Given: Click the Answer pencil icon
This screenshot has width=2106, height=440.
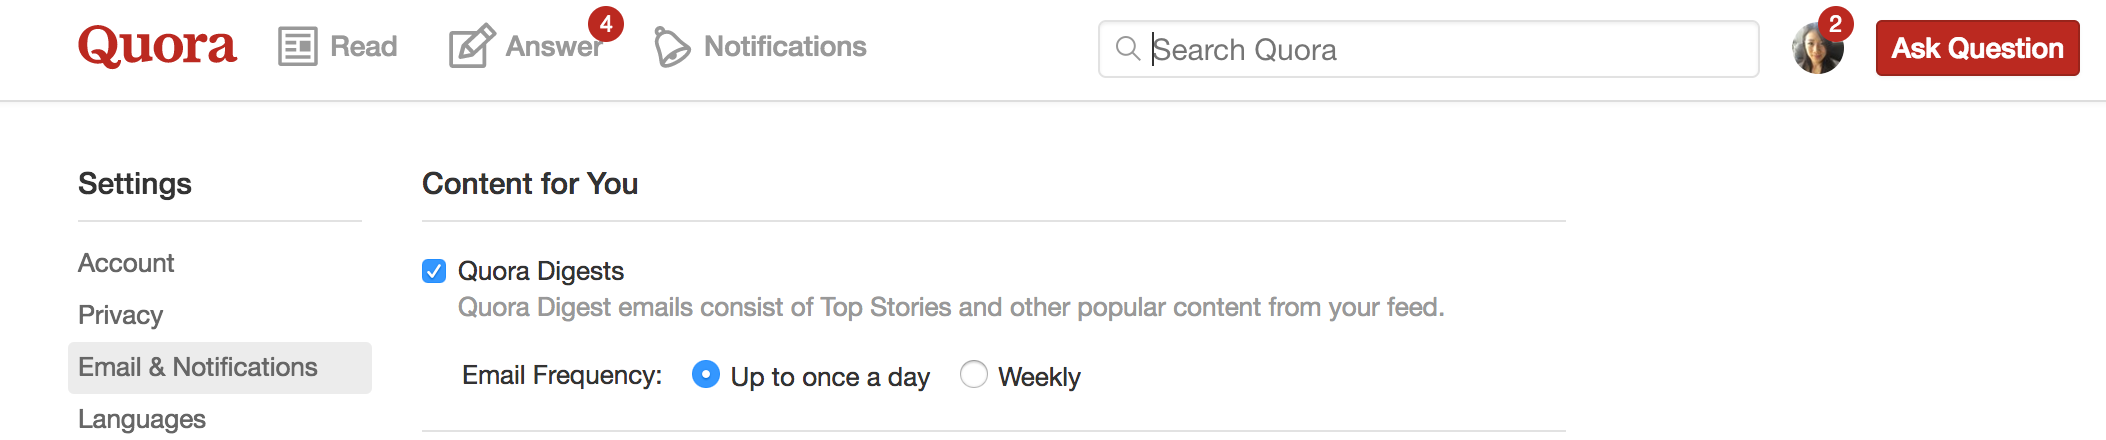Looking at the screenshot, I should point(471,46).
